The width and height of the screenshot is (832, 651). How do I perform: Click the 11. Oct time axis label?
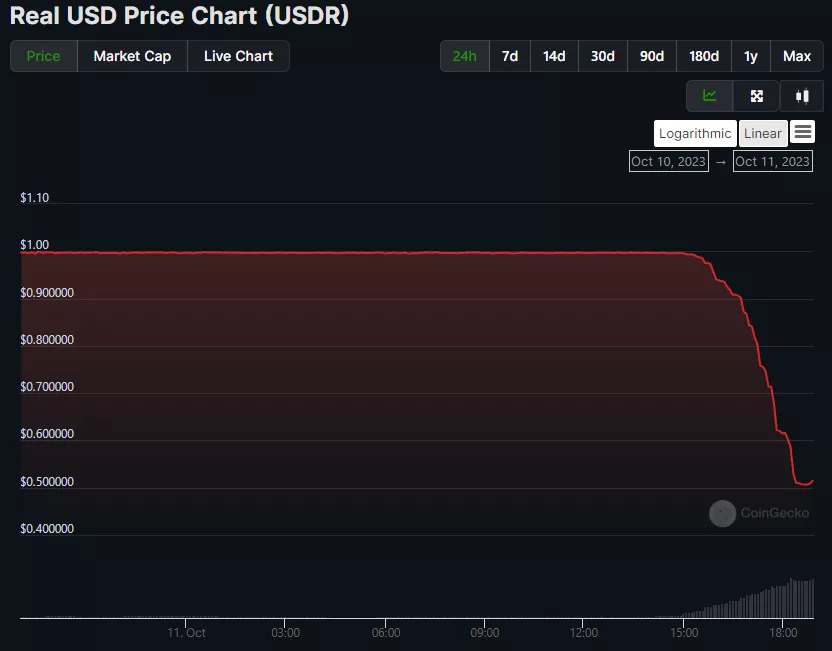tap(186, 632)
